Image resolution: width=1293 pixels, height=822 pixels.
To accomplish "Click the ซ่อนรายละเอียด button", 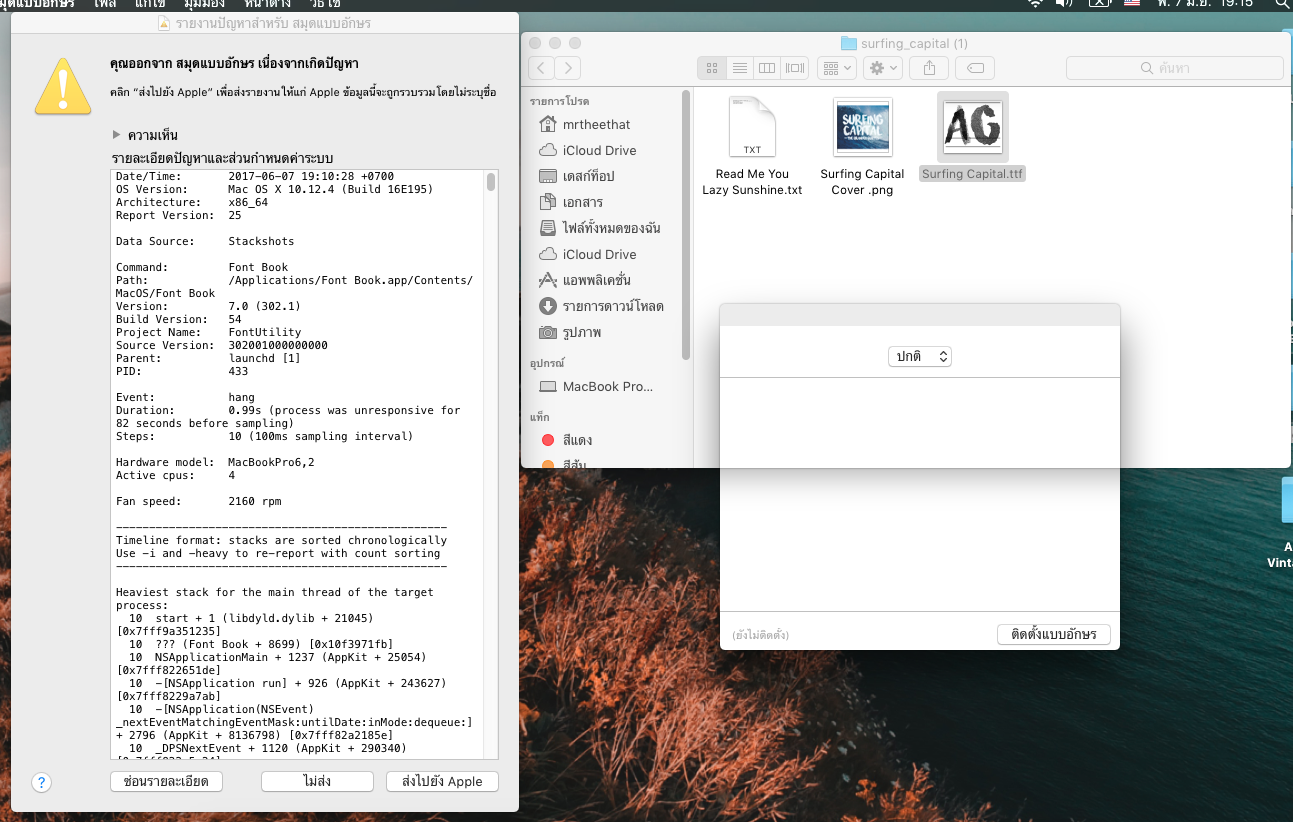I will click(166, 782).
